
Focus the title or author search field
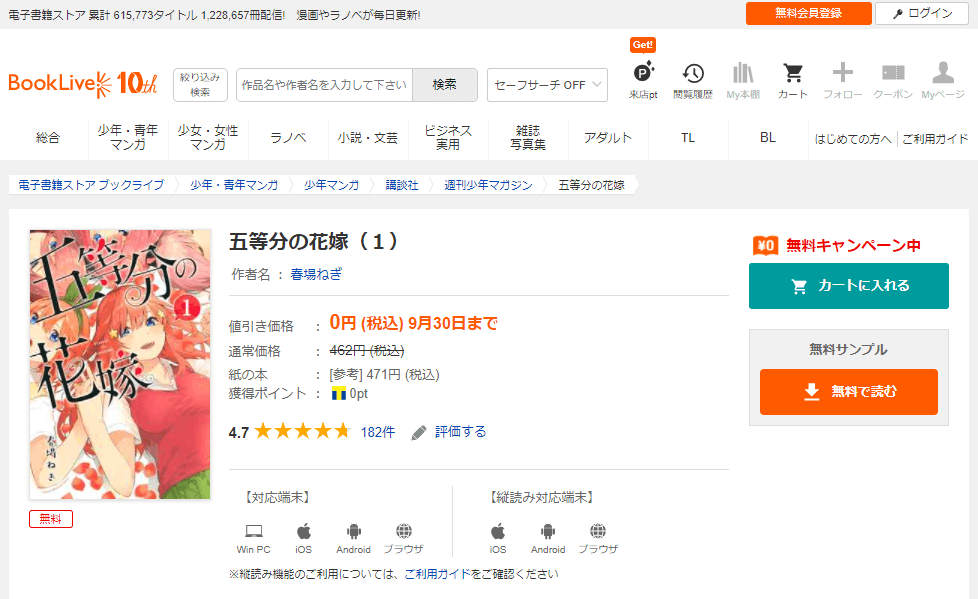(x=324, y=85)
